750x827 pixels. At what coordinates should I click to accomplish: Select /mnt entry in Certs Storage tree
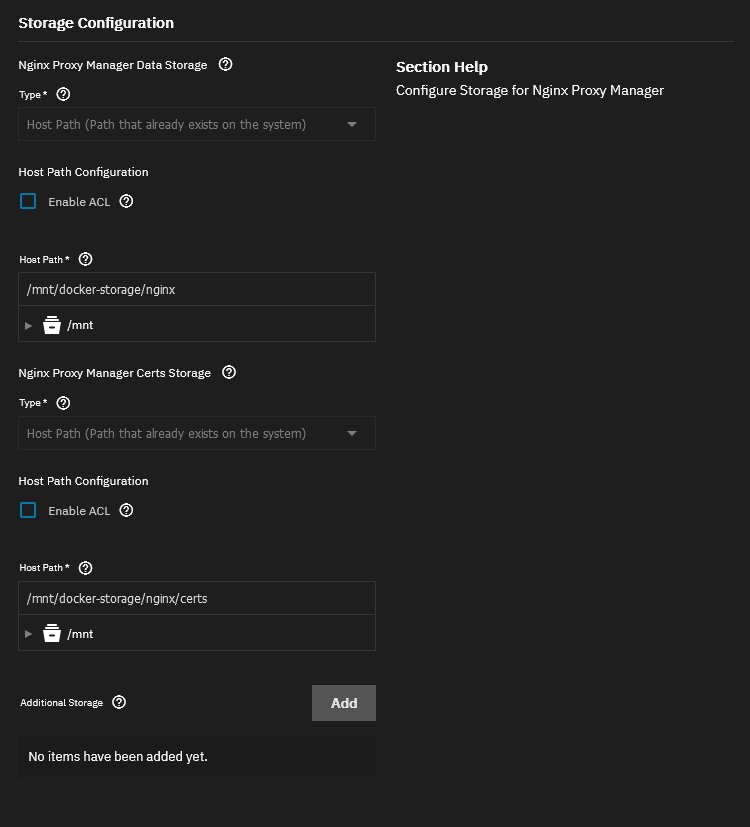click(79, 634)
